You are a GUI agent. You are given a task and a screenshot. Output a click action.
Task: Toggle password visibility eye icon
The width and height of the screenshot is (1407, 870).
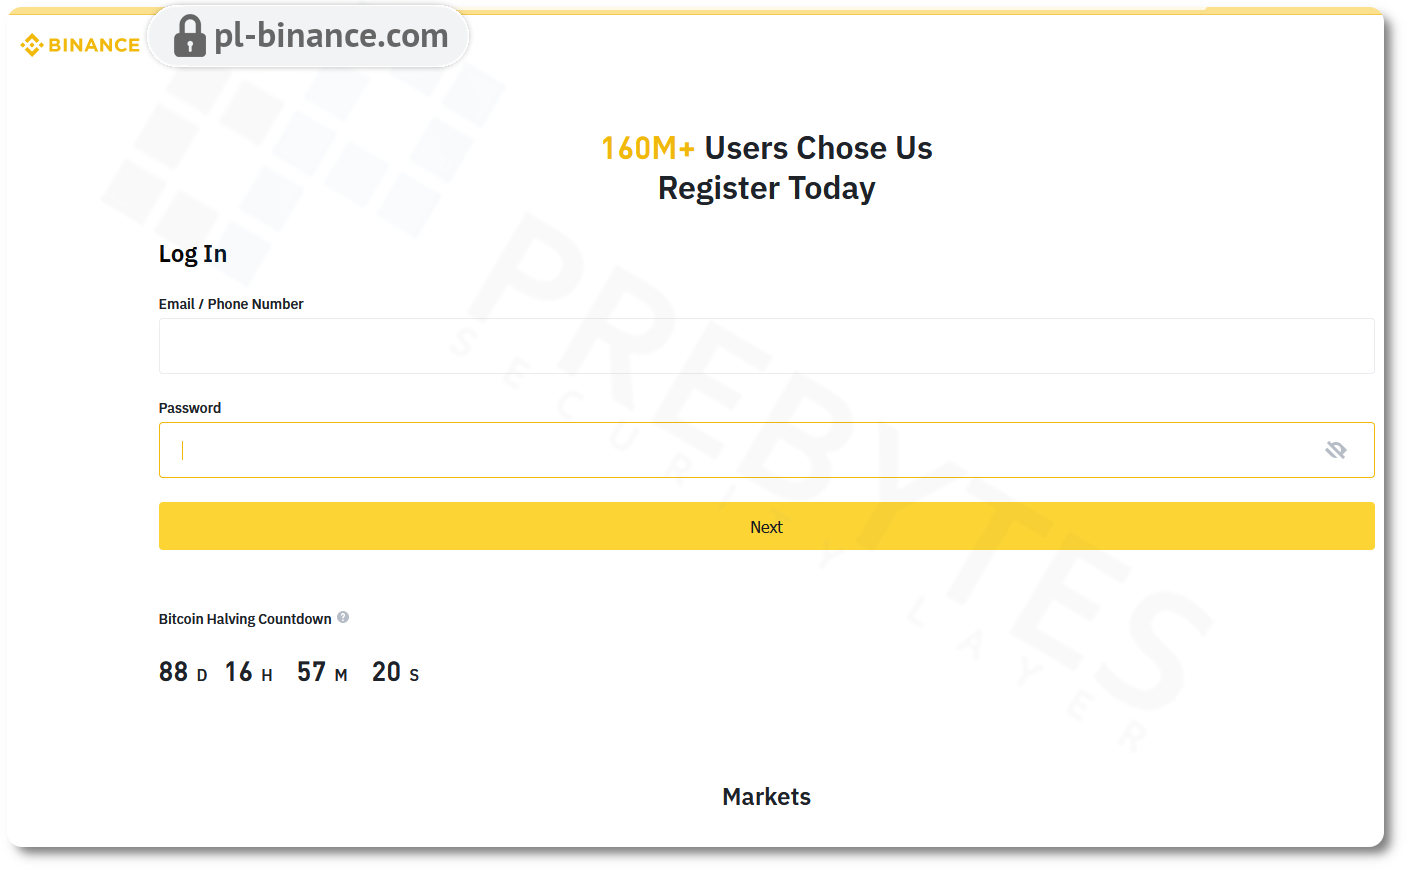coord(1336,450)
